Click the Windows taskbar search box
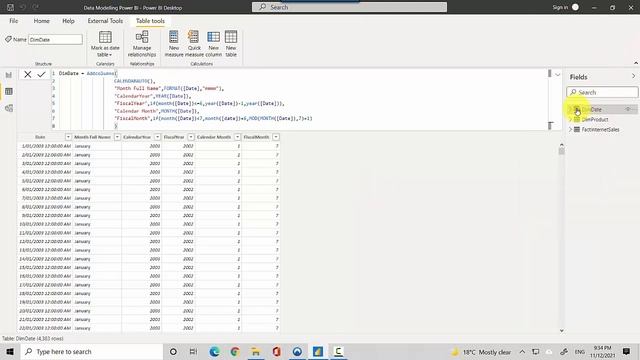 [x=91, y=351]
